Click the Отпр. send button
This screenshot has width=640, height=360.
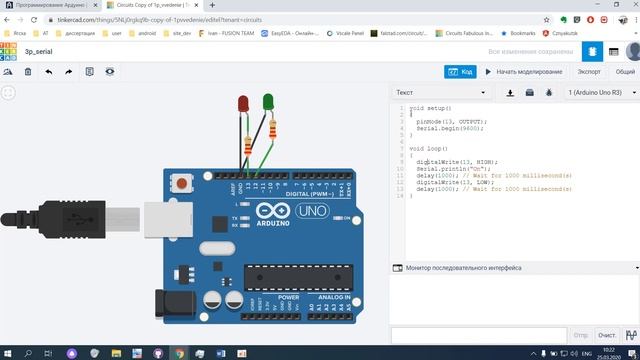580,336
